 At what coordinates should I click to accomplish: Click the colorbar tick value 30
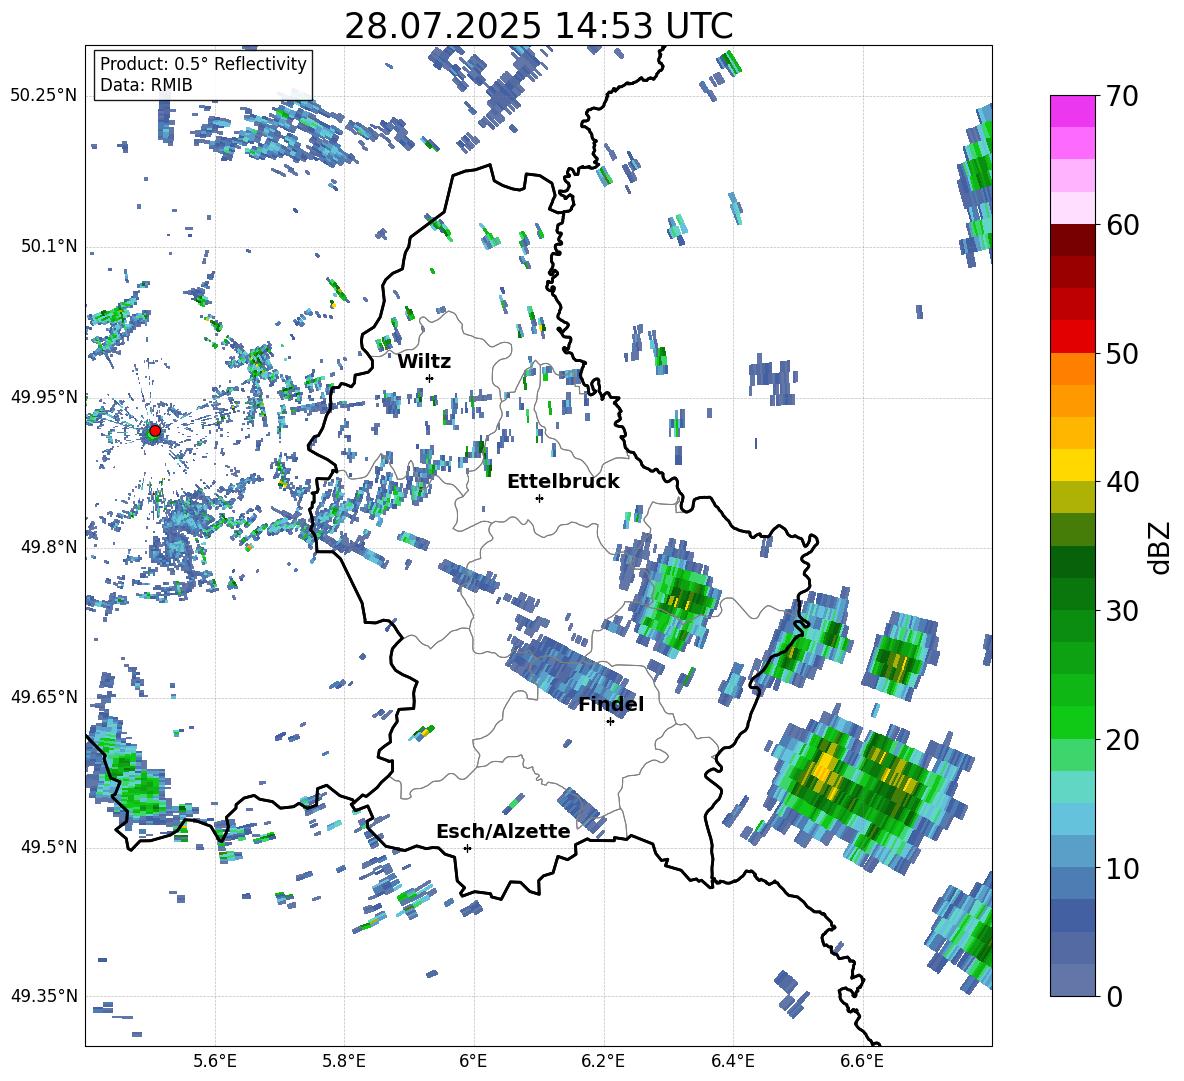[x=1122, y=611]
